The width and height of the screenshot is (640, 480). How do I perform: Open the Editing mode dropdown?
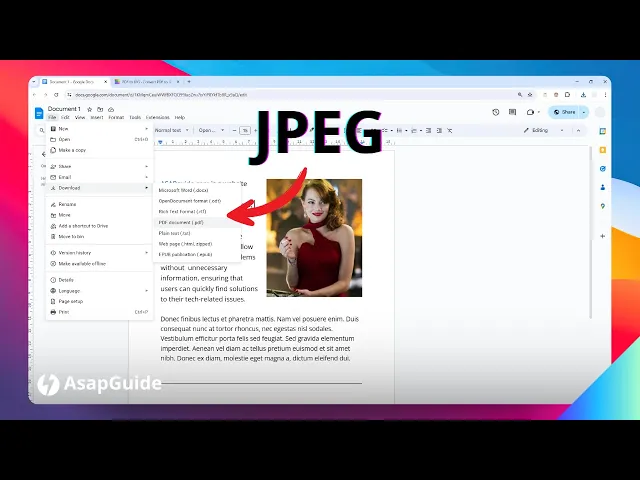click(544, 131)
